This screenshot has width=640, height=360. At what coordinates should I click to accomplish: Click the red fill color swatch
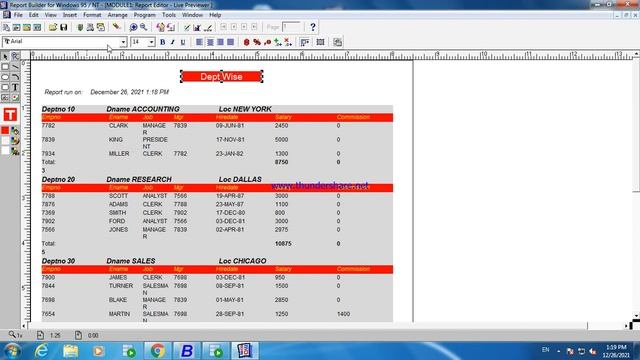[x=5, y=131]
